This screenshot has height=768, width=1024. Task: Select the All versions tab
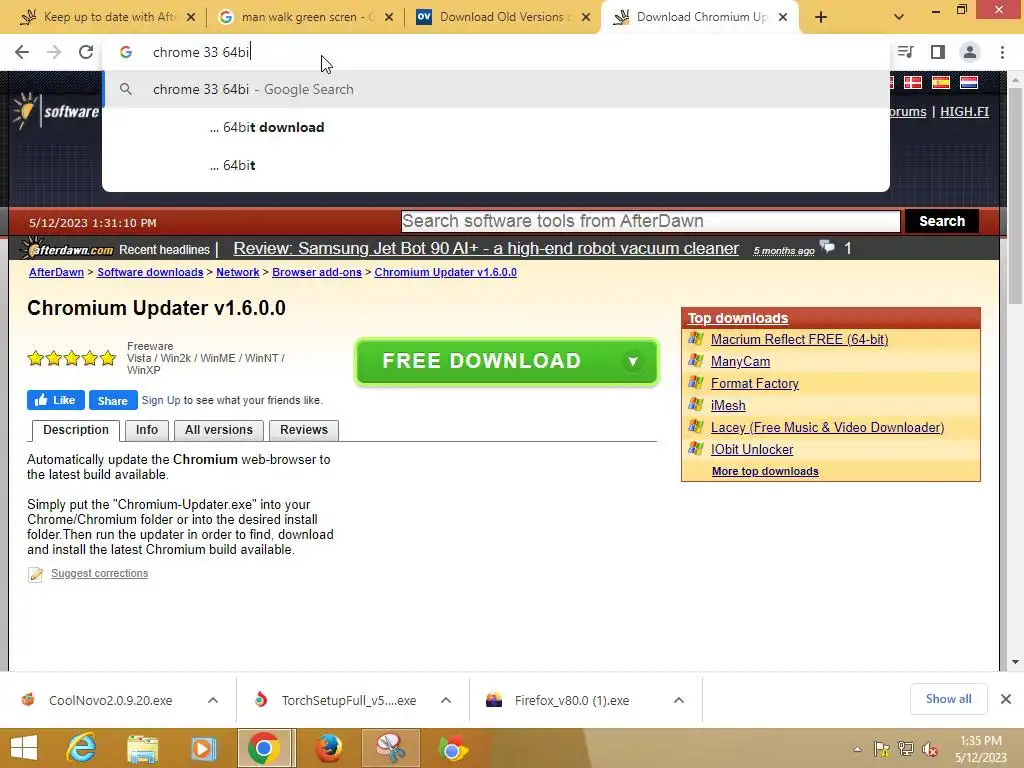219,430
